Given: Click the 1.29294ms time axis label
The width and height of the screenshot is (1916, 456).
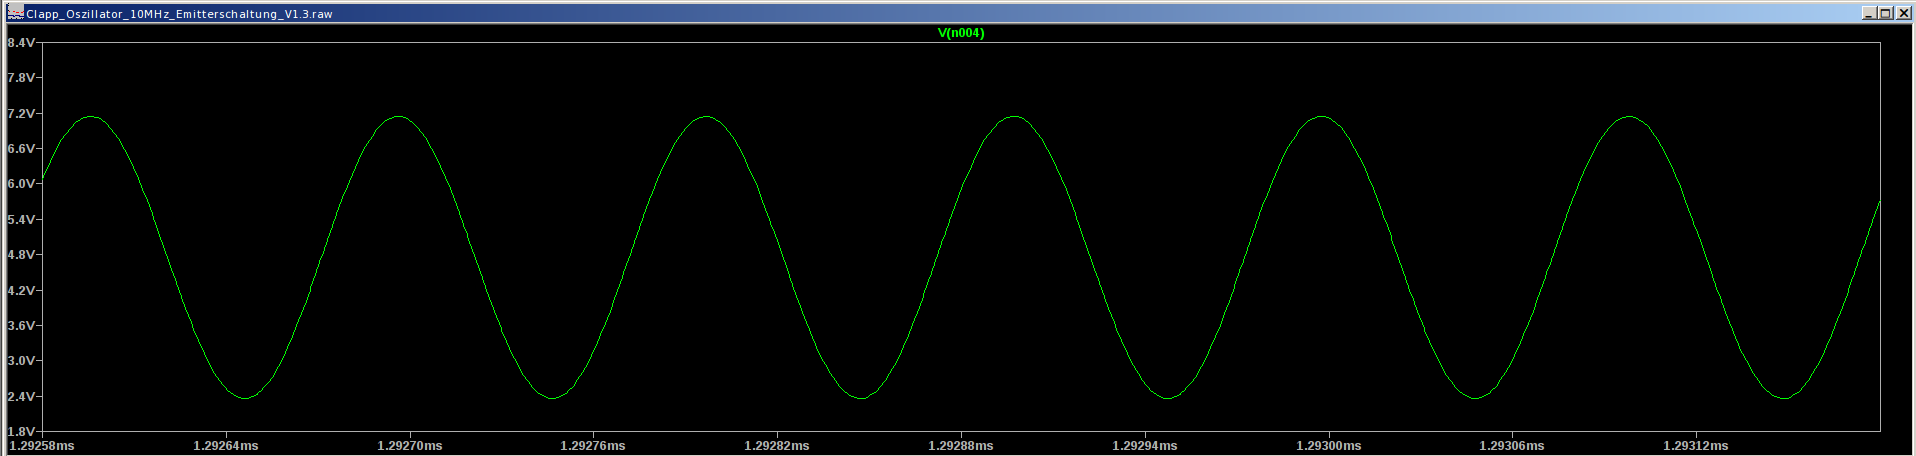Looking at the screenshot, I should coord(1145,445).
